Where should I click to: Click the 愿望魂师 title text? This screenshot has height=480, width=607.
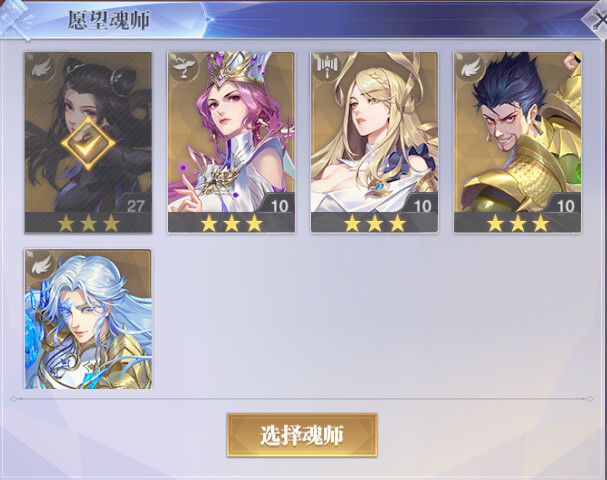[109, 20]
